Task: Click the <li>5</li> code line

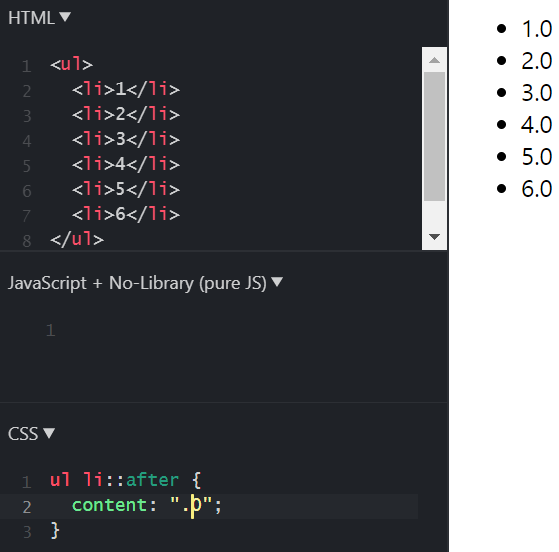Action: point(126,189)
